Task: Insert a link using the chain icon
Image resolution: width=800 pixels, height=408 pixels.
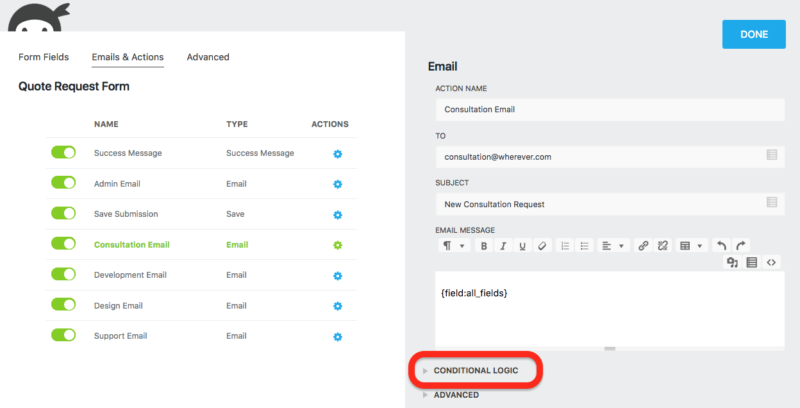Action: (643, 246)
